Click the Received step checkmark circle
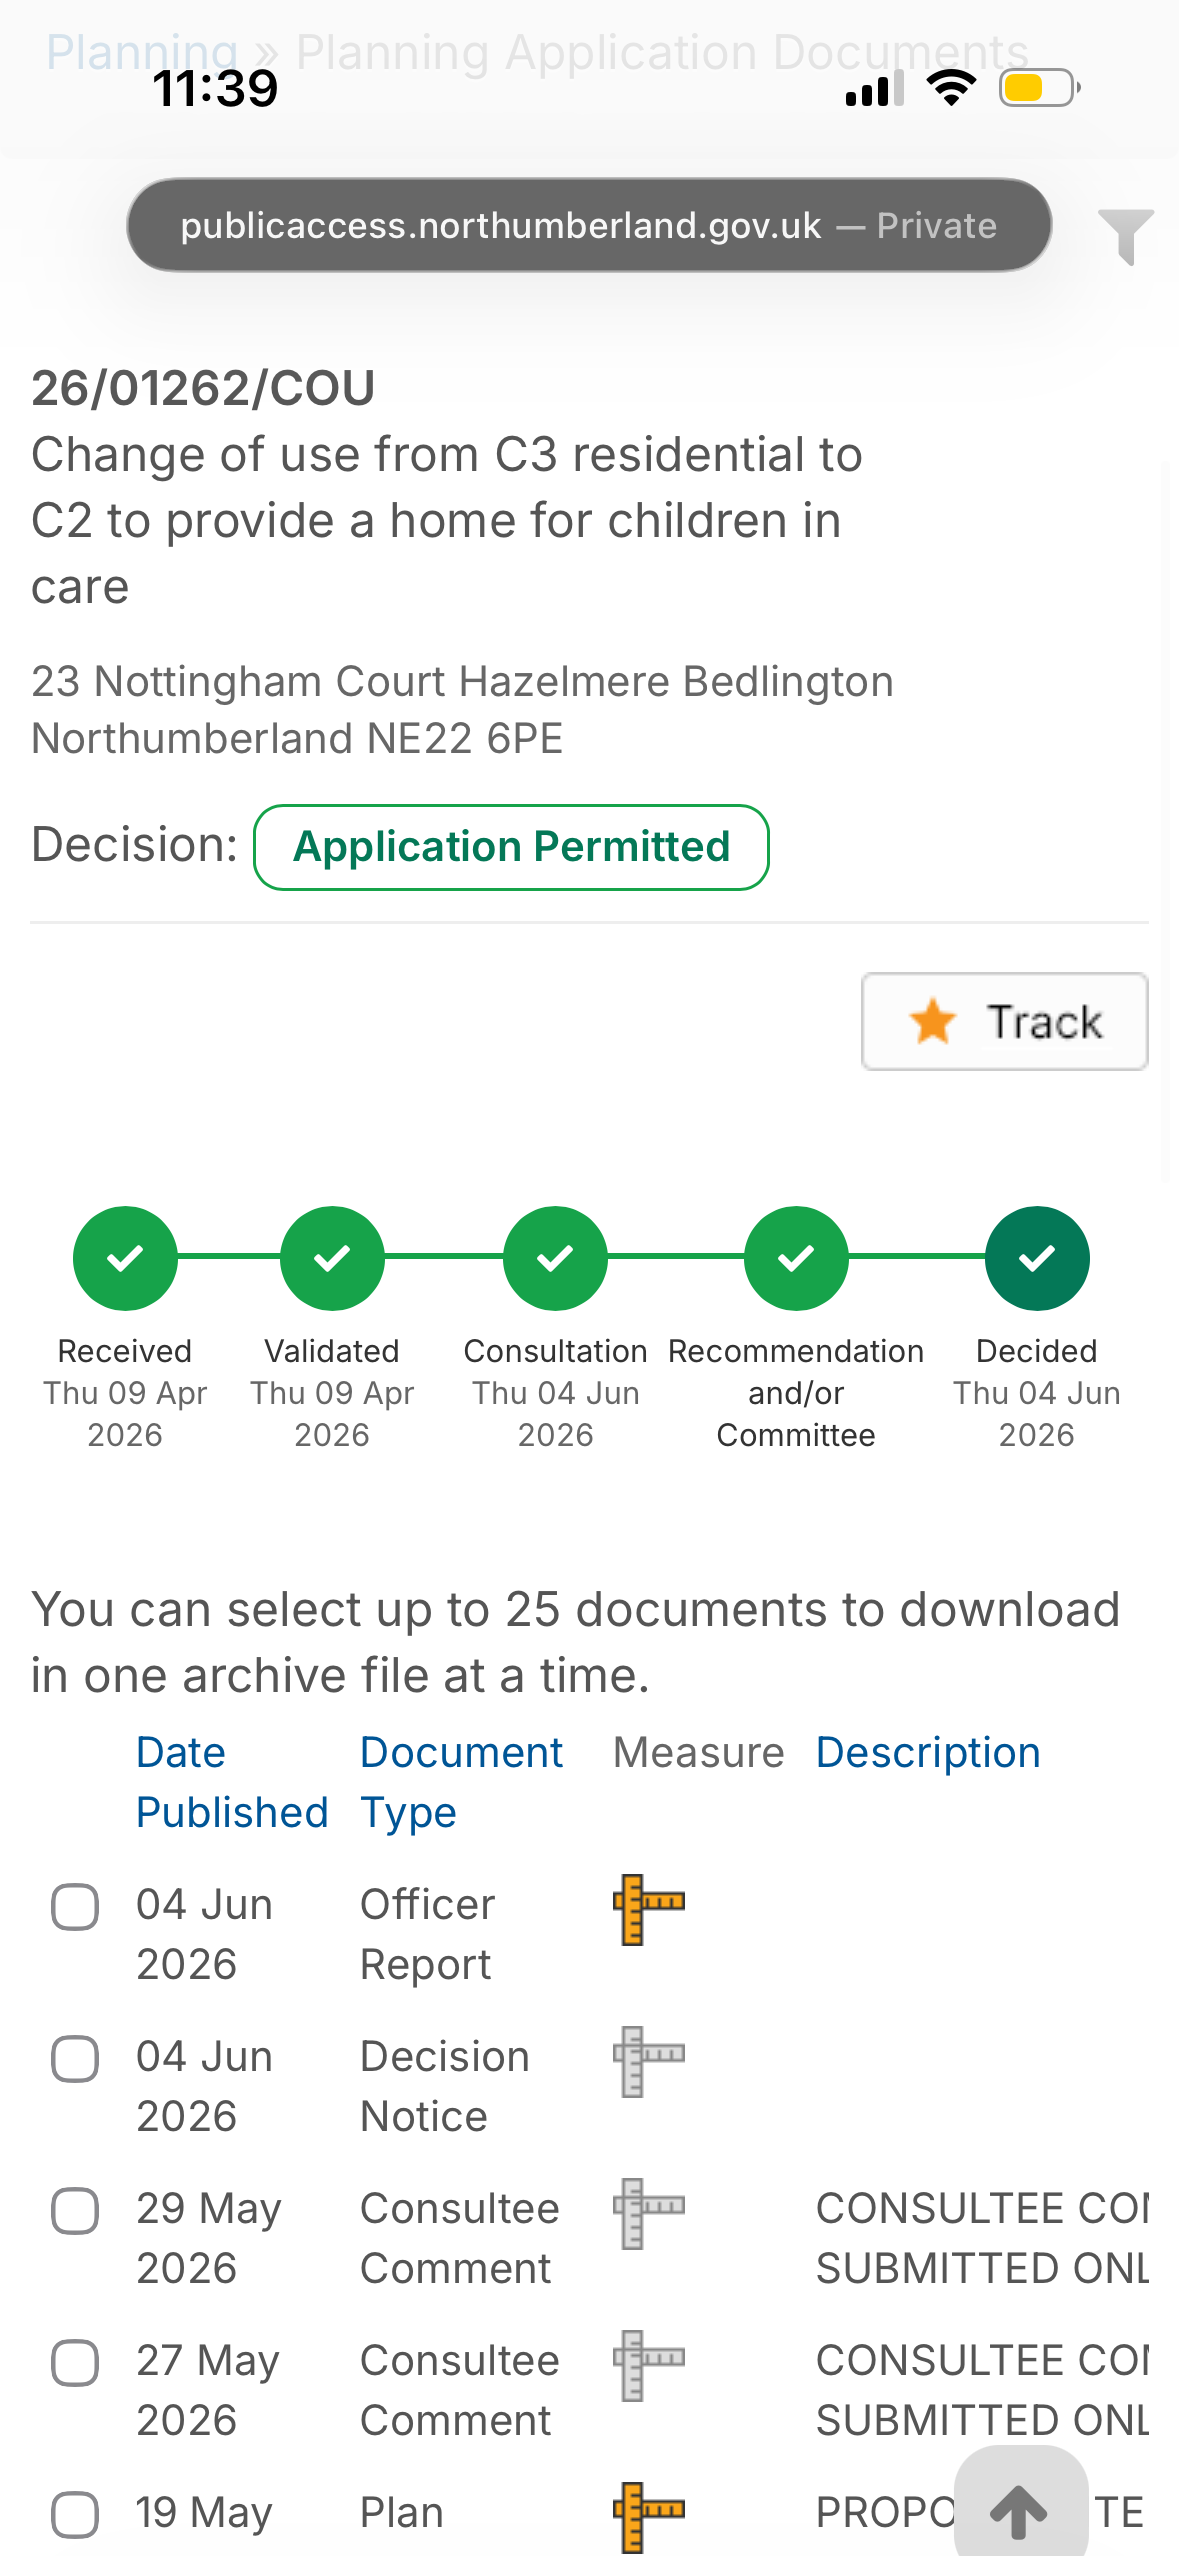 (125, 1258)
